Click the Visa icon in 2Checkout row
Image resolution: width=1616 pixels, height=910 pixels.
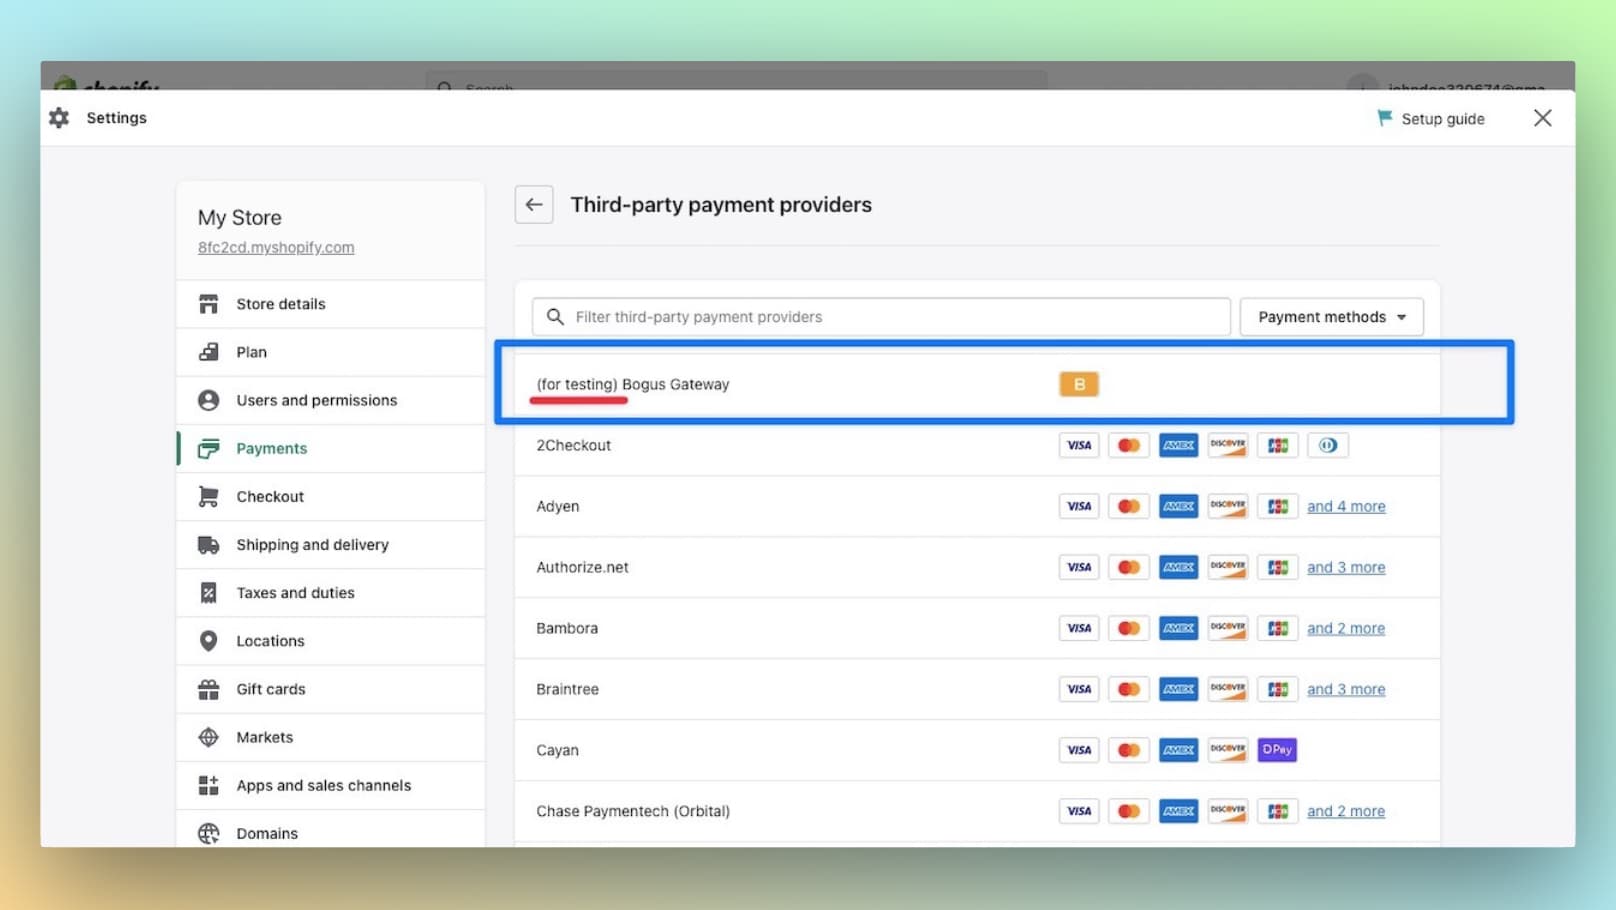click(x=1079, y=445)
